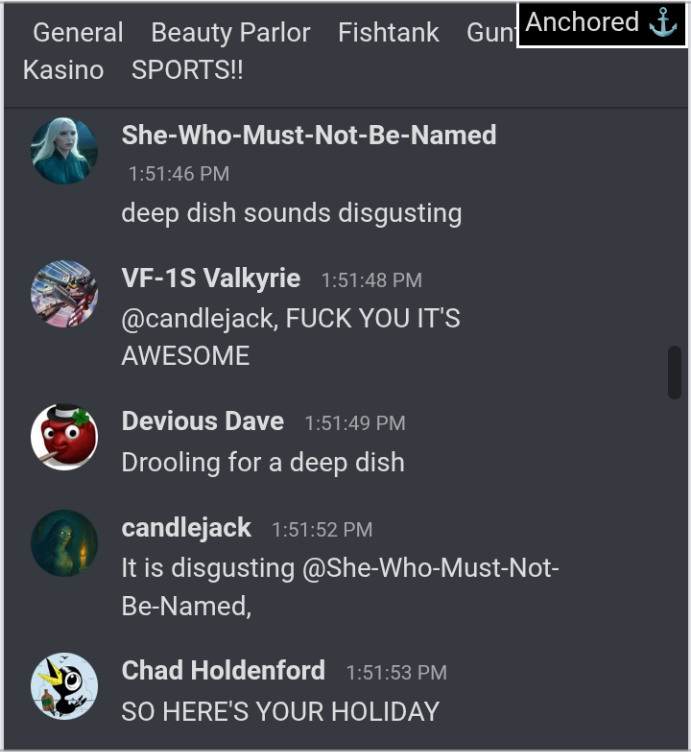Click the Devious Dave username
The height and width of the screenshot is (752, 691).
(203, 421)
